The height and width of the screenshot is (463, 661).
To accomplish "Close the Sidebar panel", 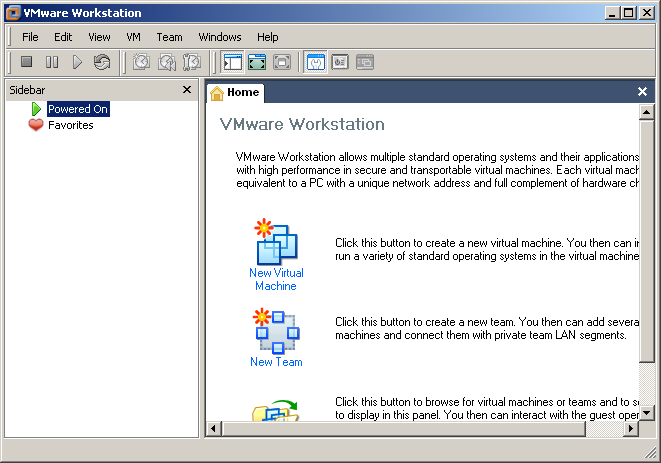I will click(x=187, y=89).
